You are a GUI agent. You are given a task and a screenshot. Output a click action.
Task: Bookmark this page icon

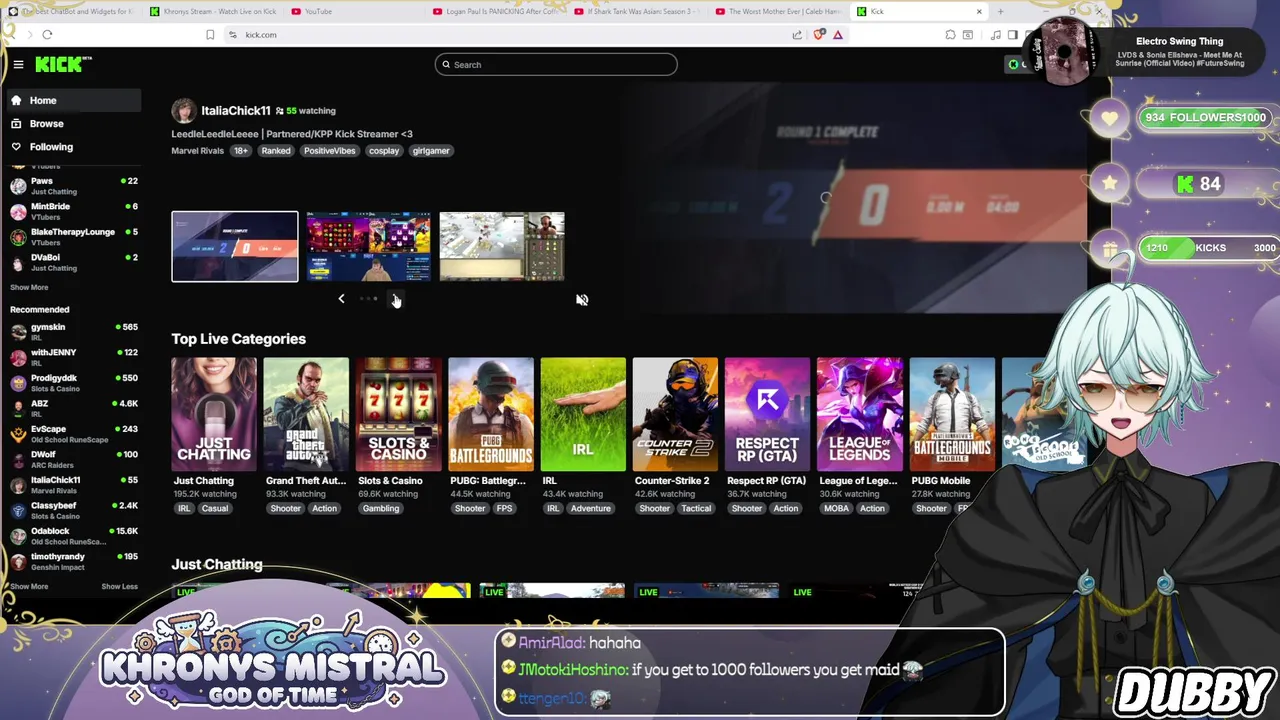210,35
